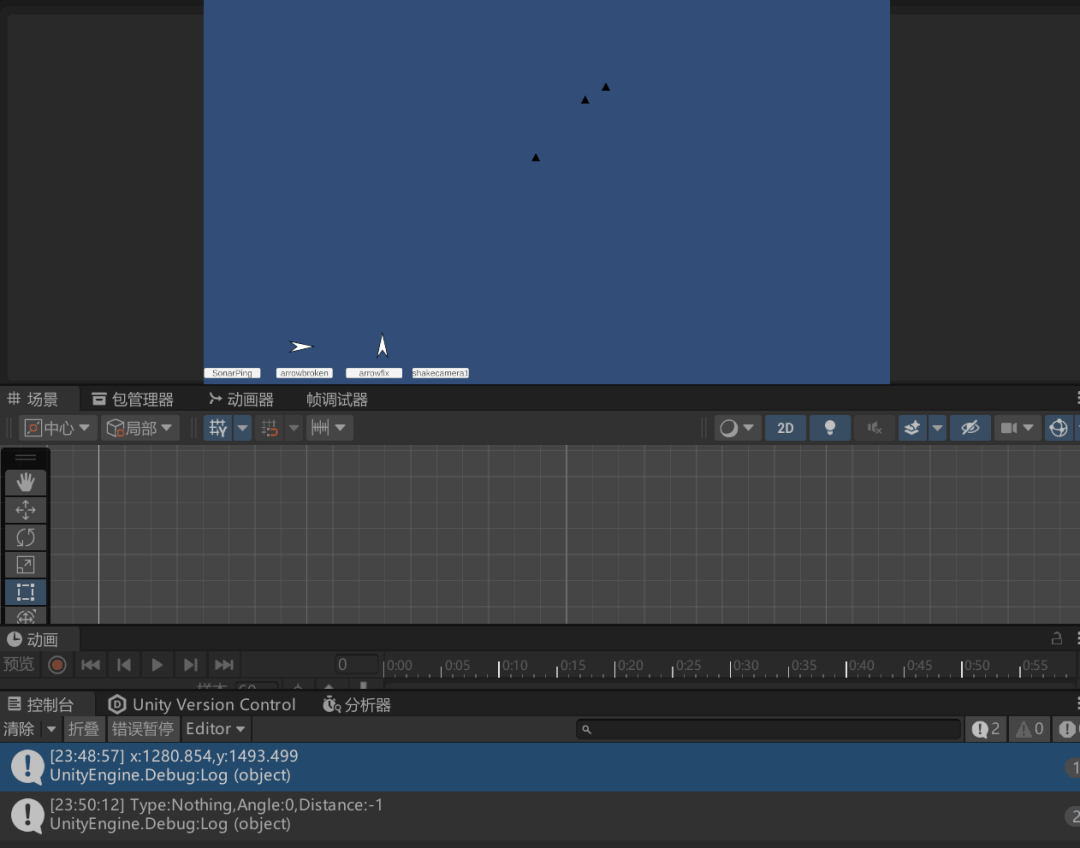Select the Hand (view) tool
1080x848 pixels.
coord(25,482)
